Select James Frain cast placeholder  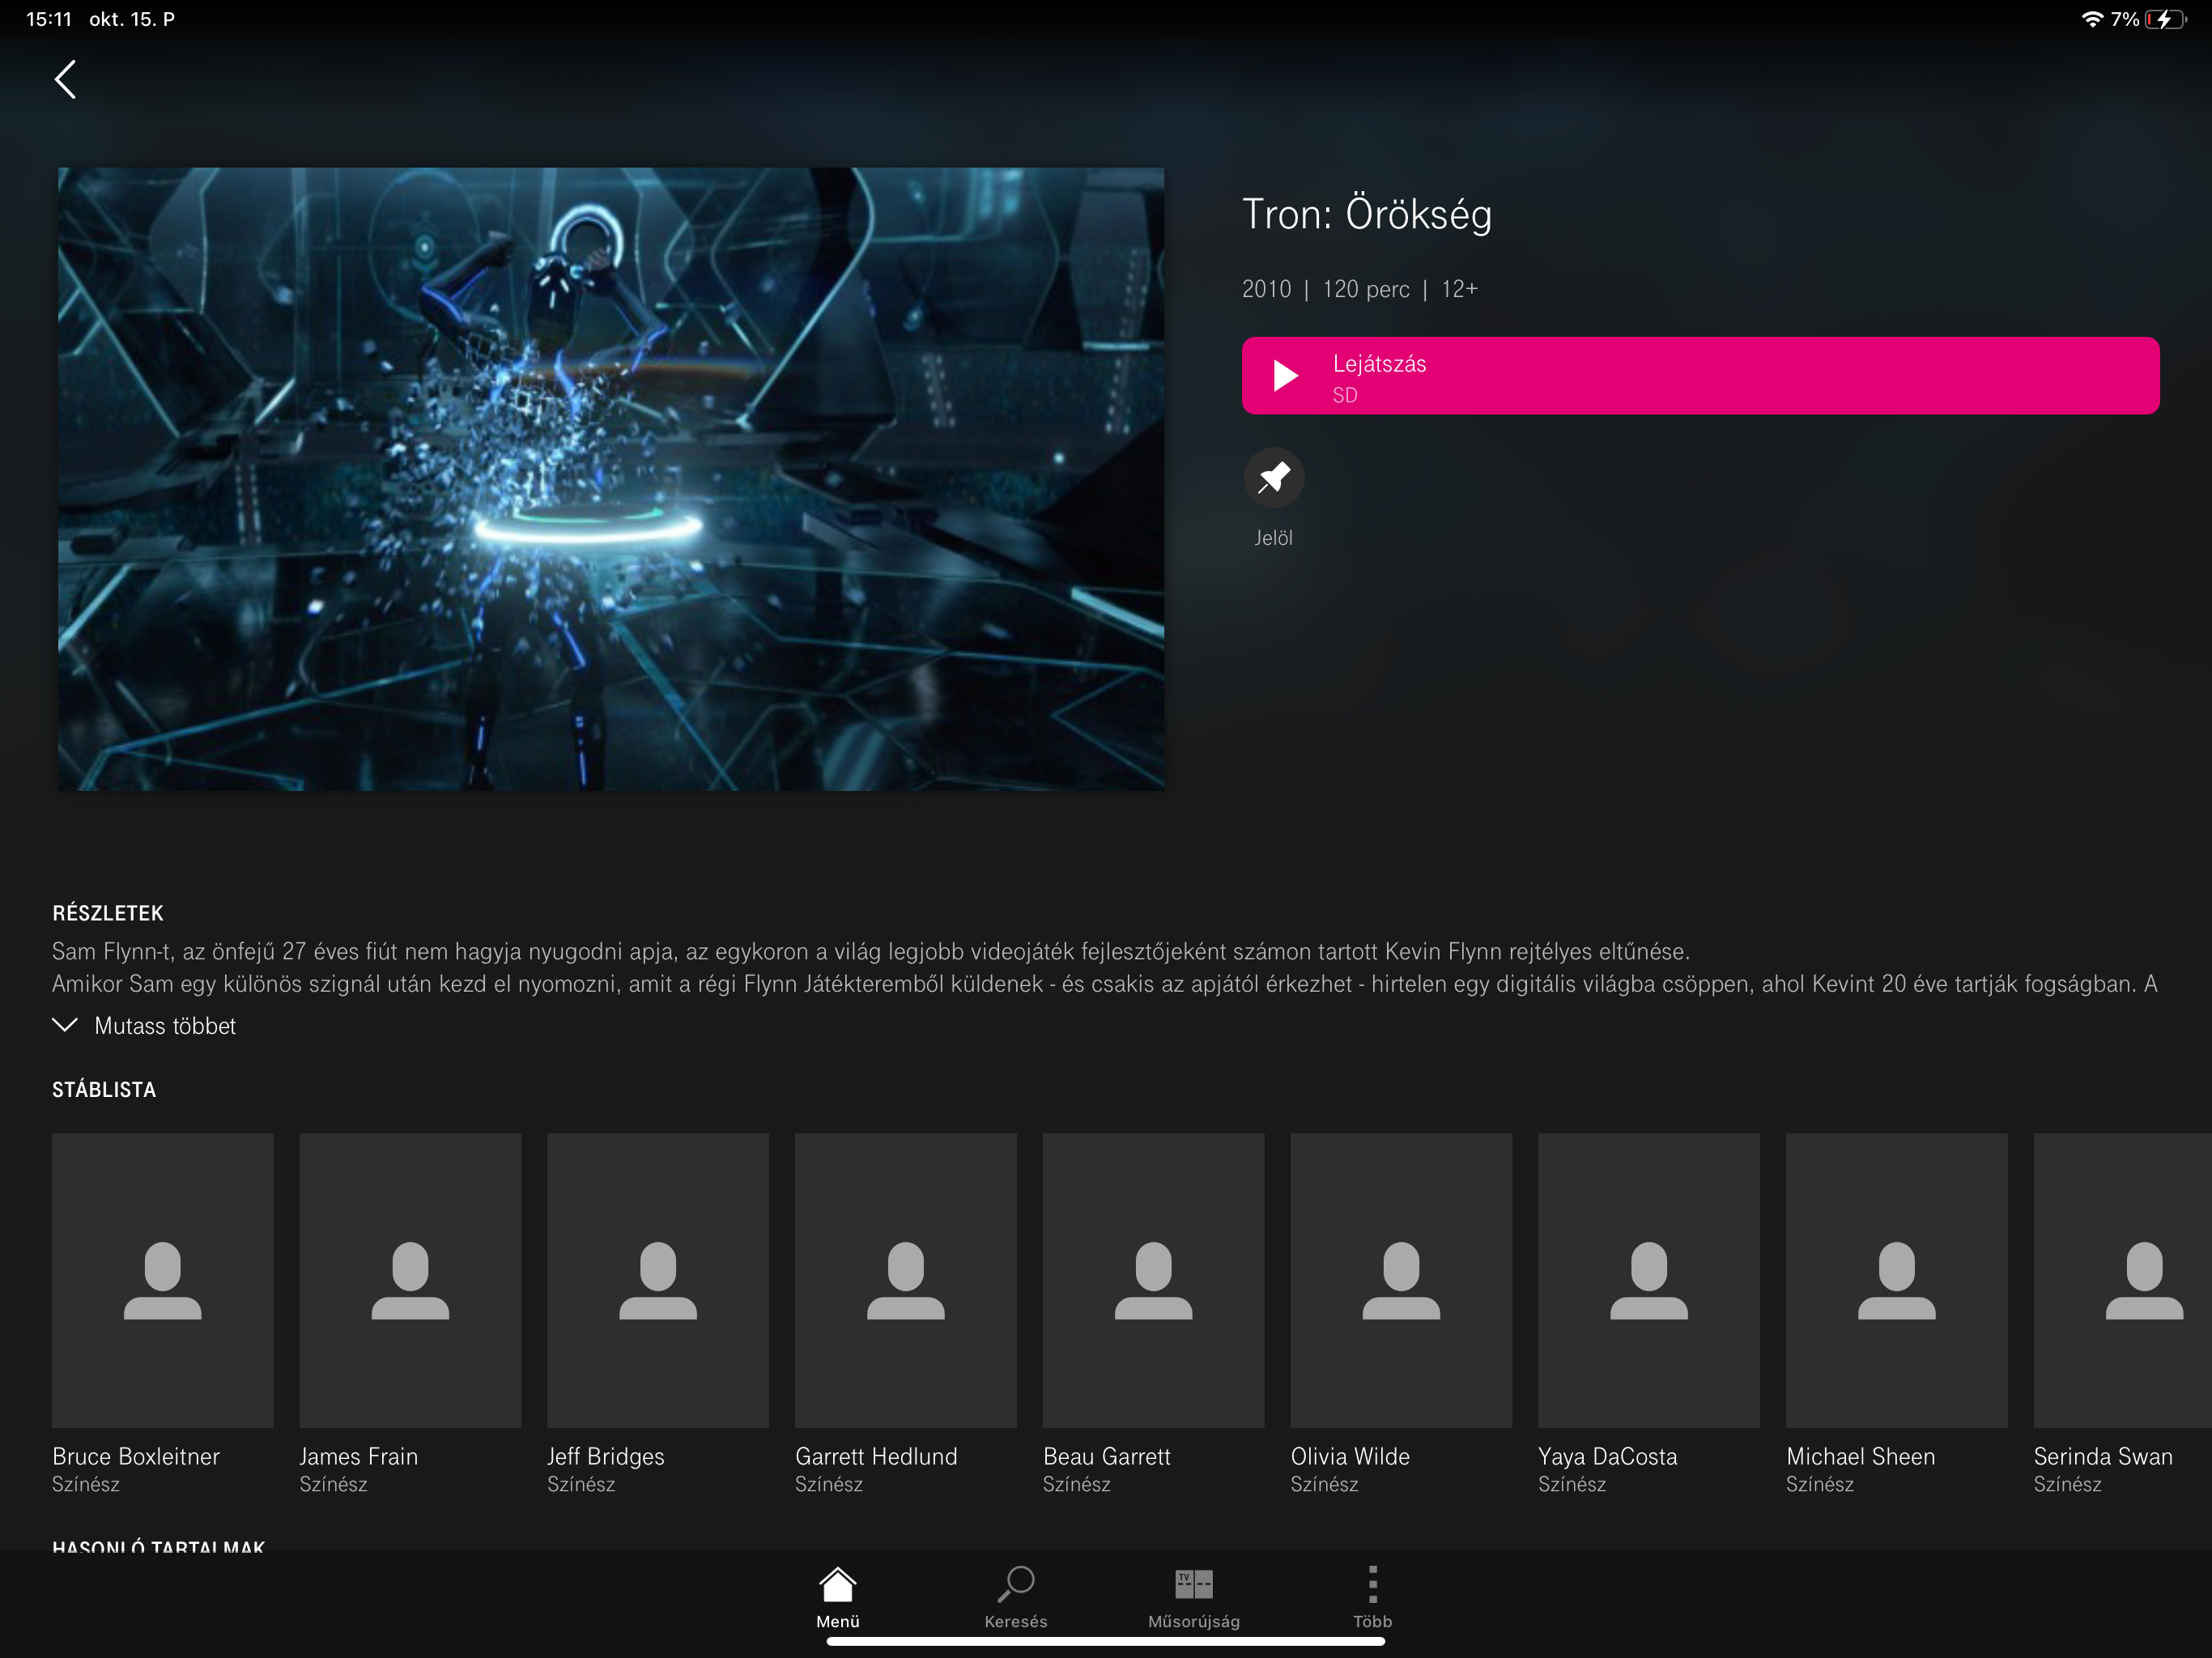coord(410,1280)
